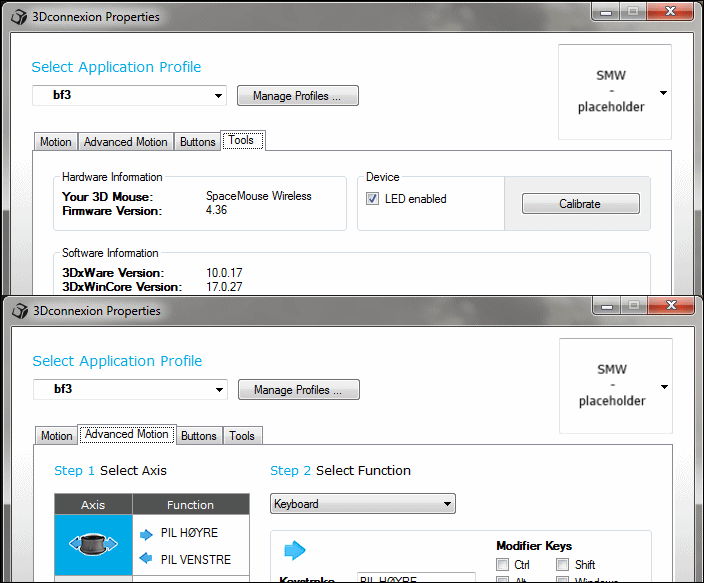The image size is (704, 583).
Task: Click the 3Dconnexion cube icon in bottom window title
Action: point(20,311)
